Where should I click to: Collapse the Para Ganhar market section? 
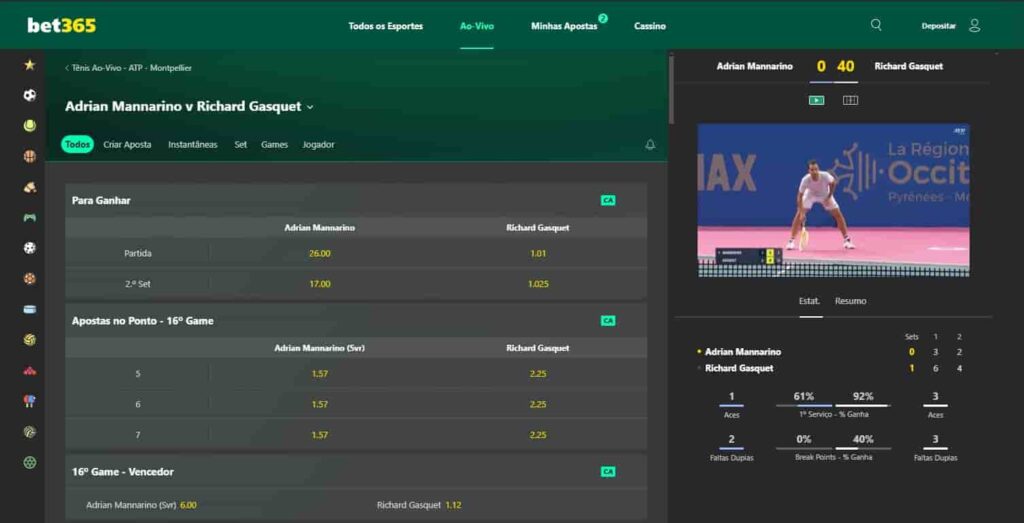pos(356,200)
